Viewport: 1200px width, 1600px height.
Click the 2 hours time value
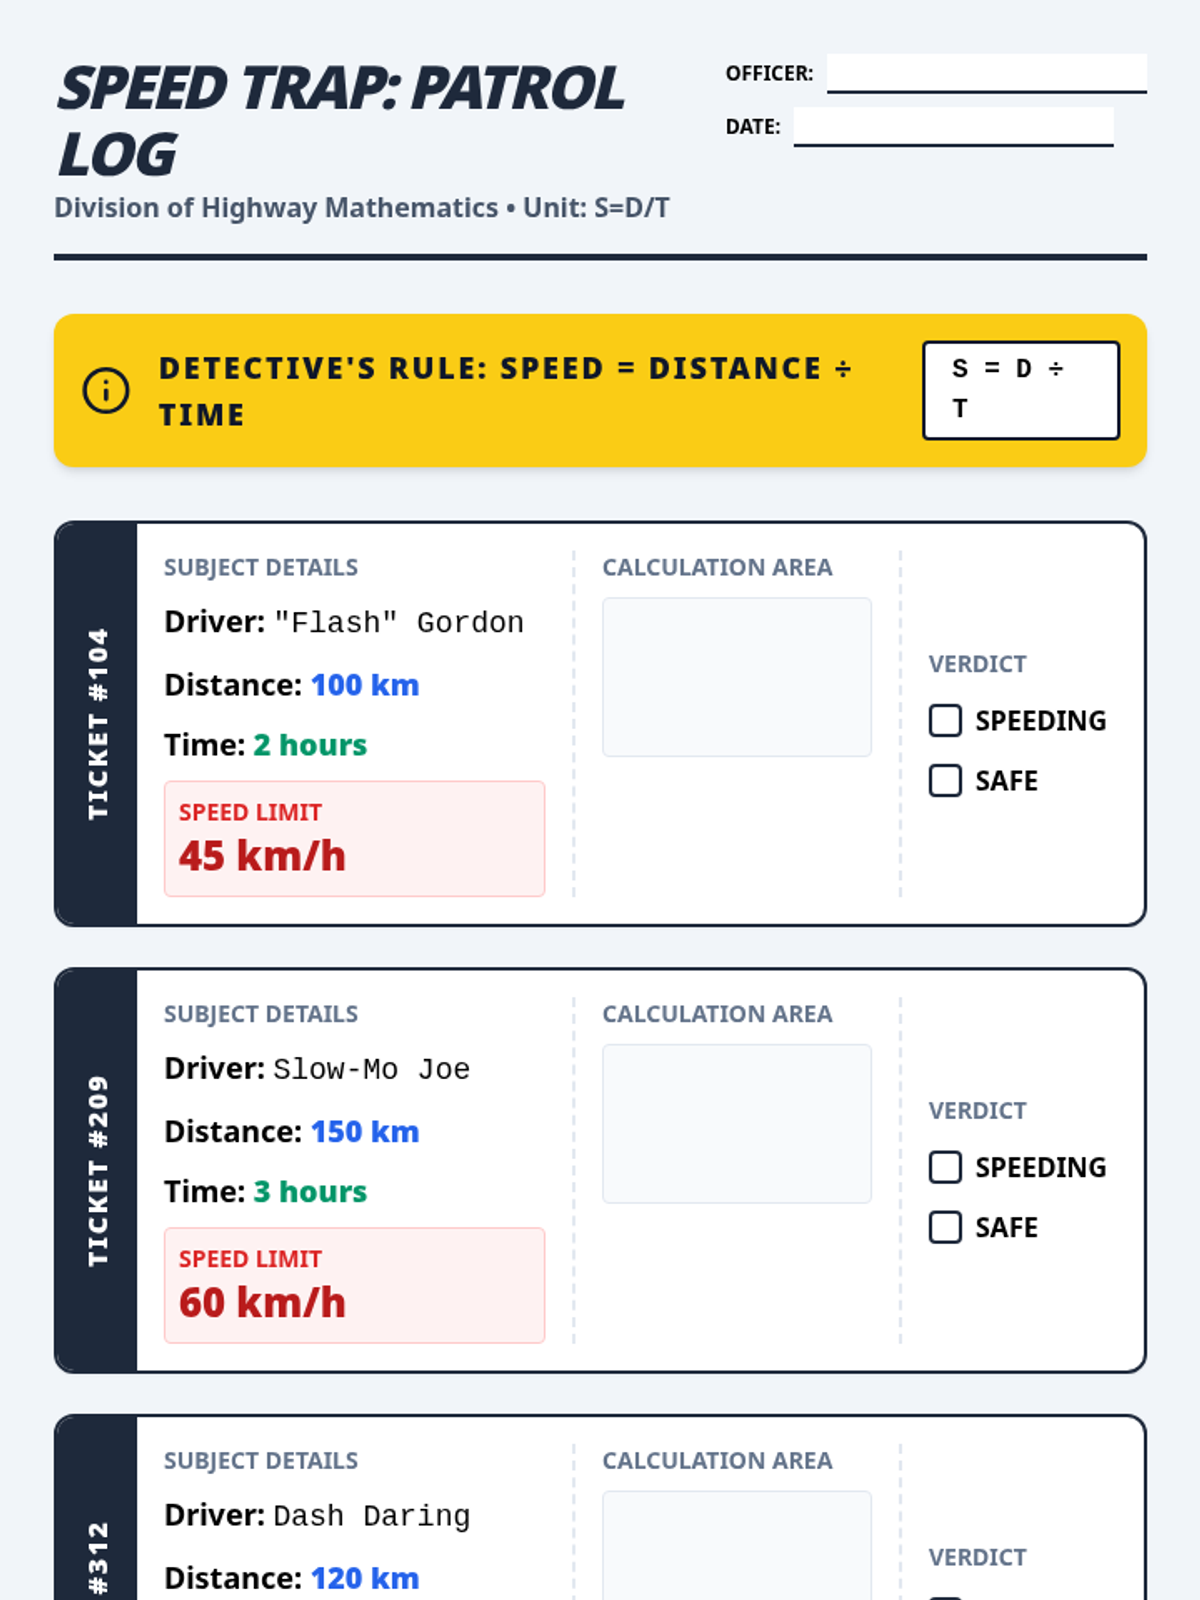pyautogui.click(x=310, y=745)
